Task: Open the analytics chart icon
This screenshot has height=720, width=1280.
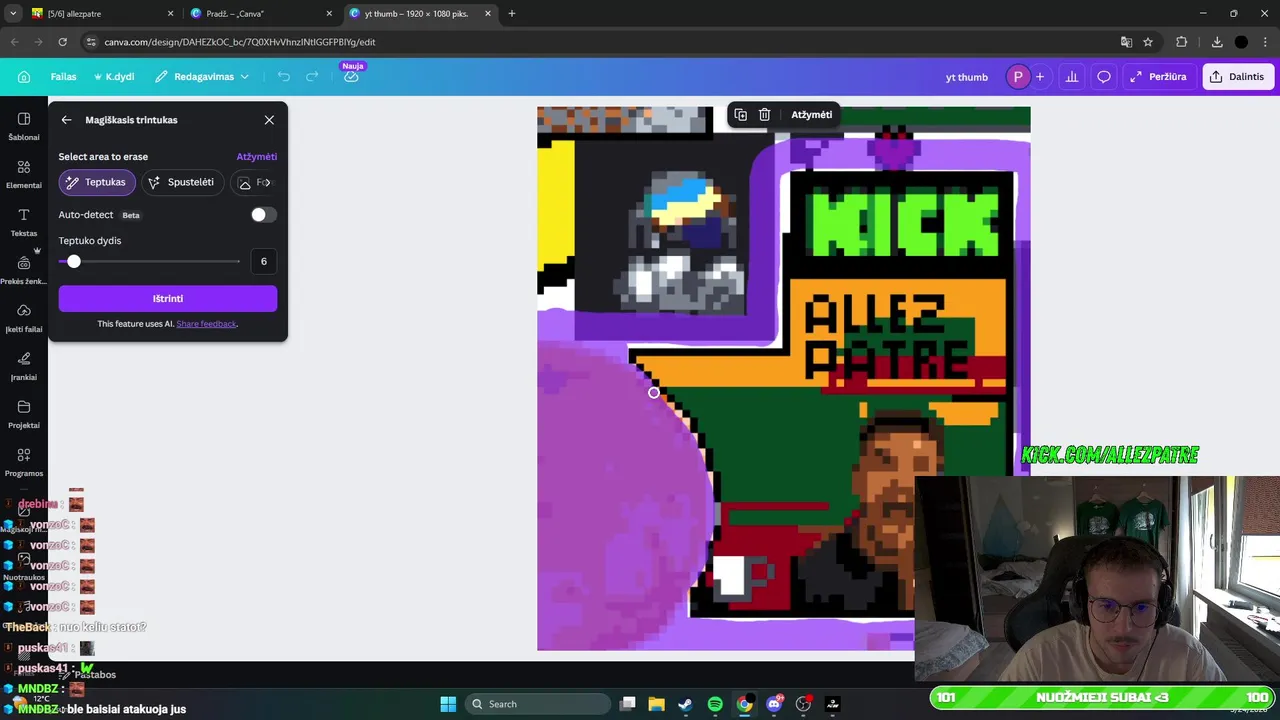Action: coord(1072,77)
